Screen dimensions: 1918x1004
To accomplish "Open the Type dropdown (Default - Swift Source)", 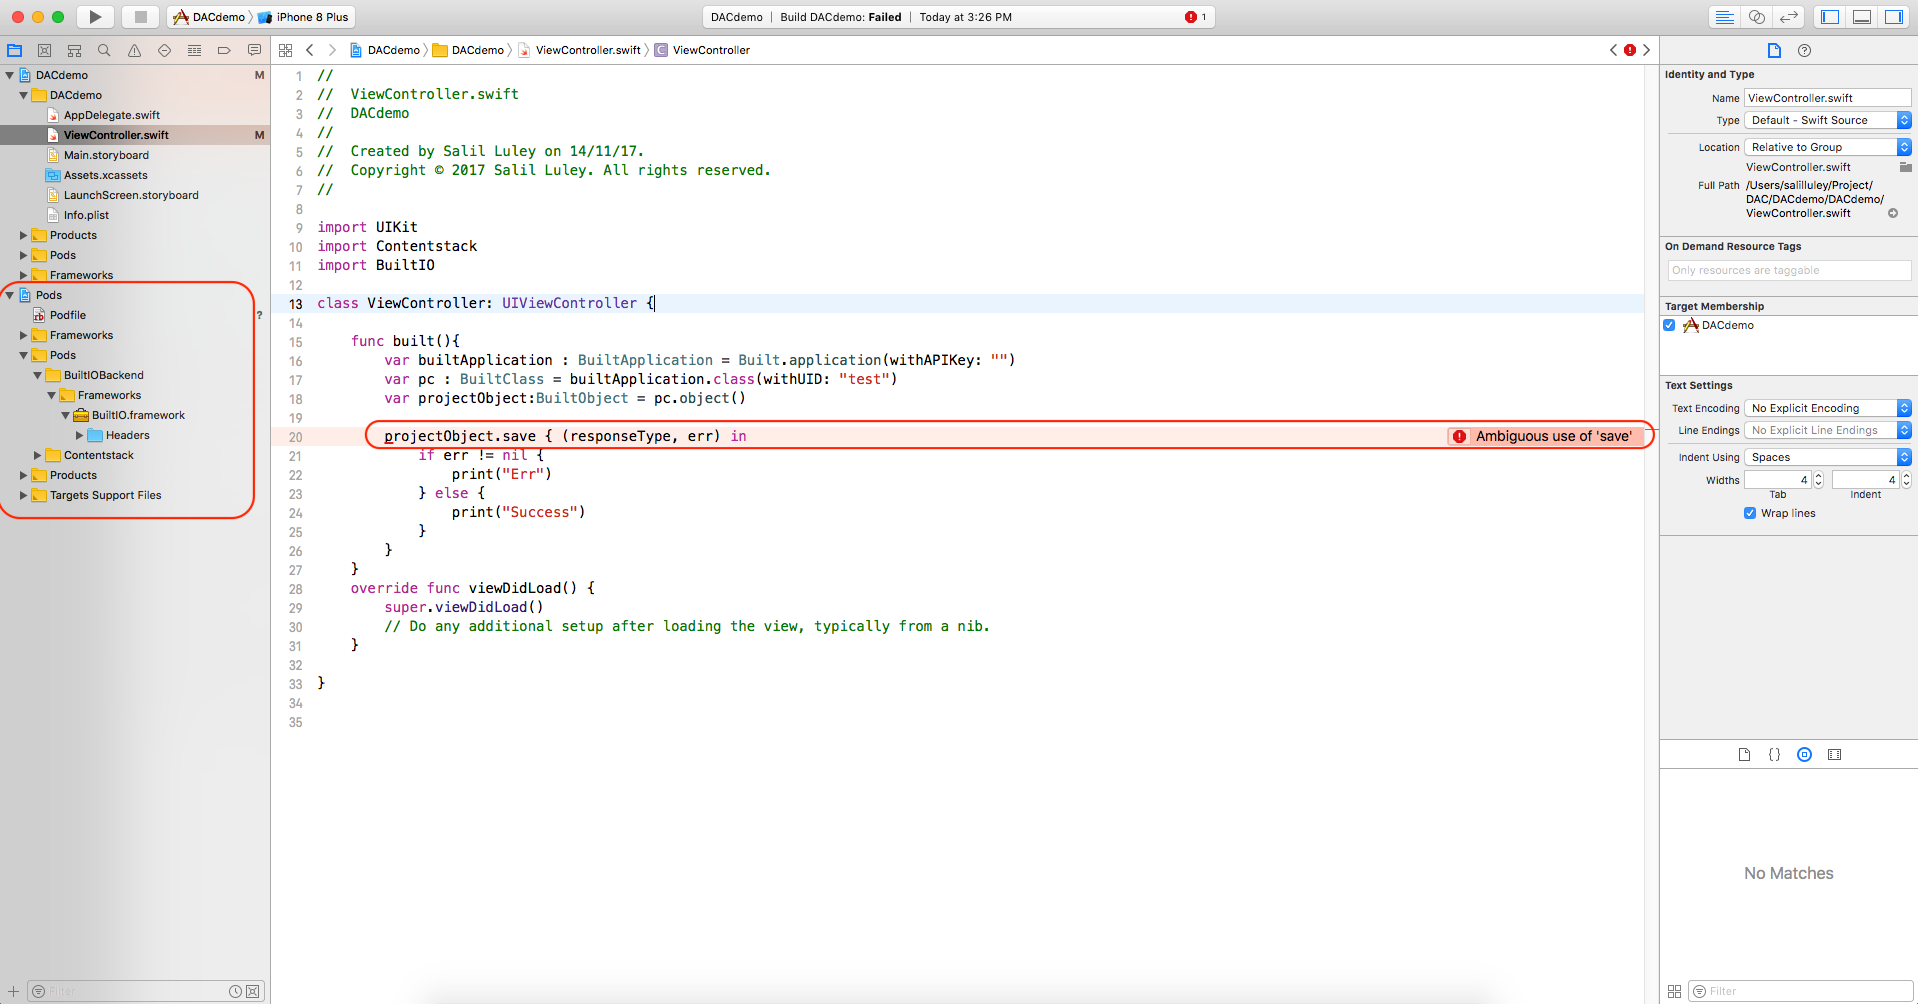I will 1828,120.
